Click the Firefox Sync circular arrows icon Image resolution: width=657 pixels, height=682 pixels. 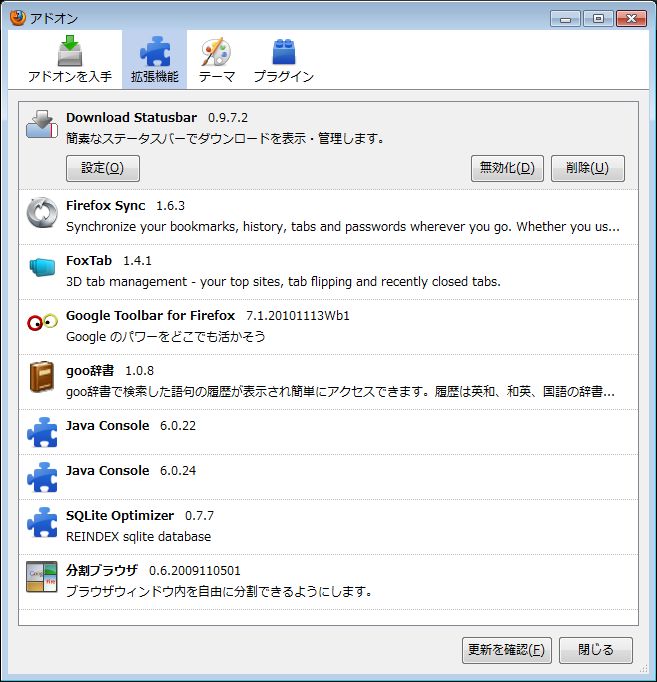42,213
